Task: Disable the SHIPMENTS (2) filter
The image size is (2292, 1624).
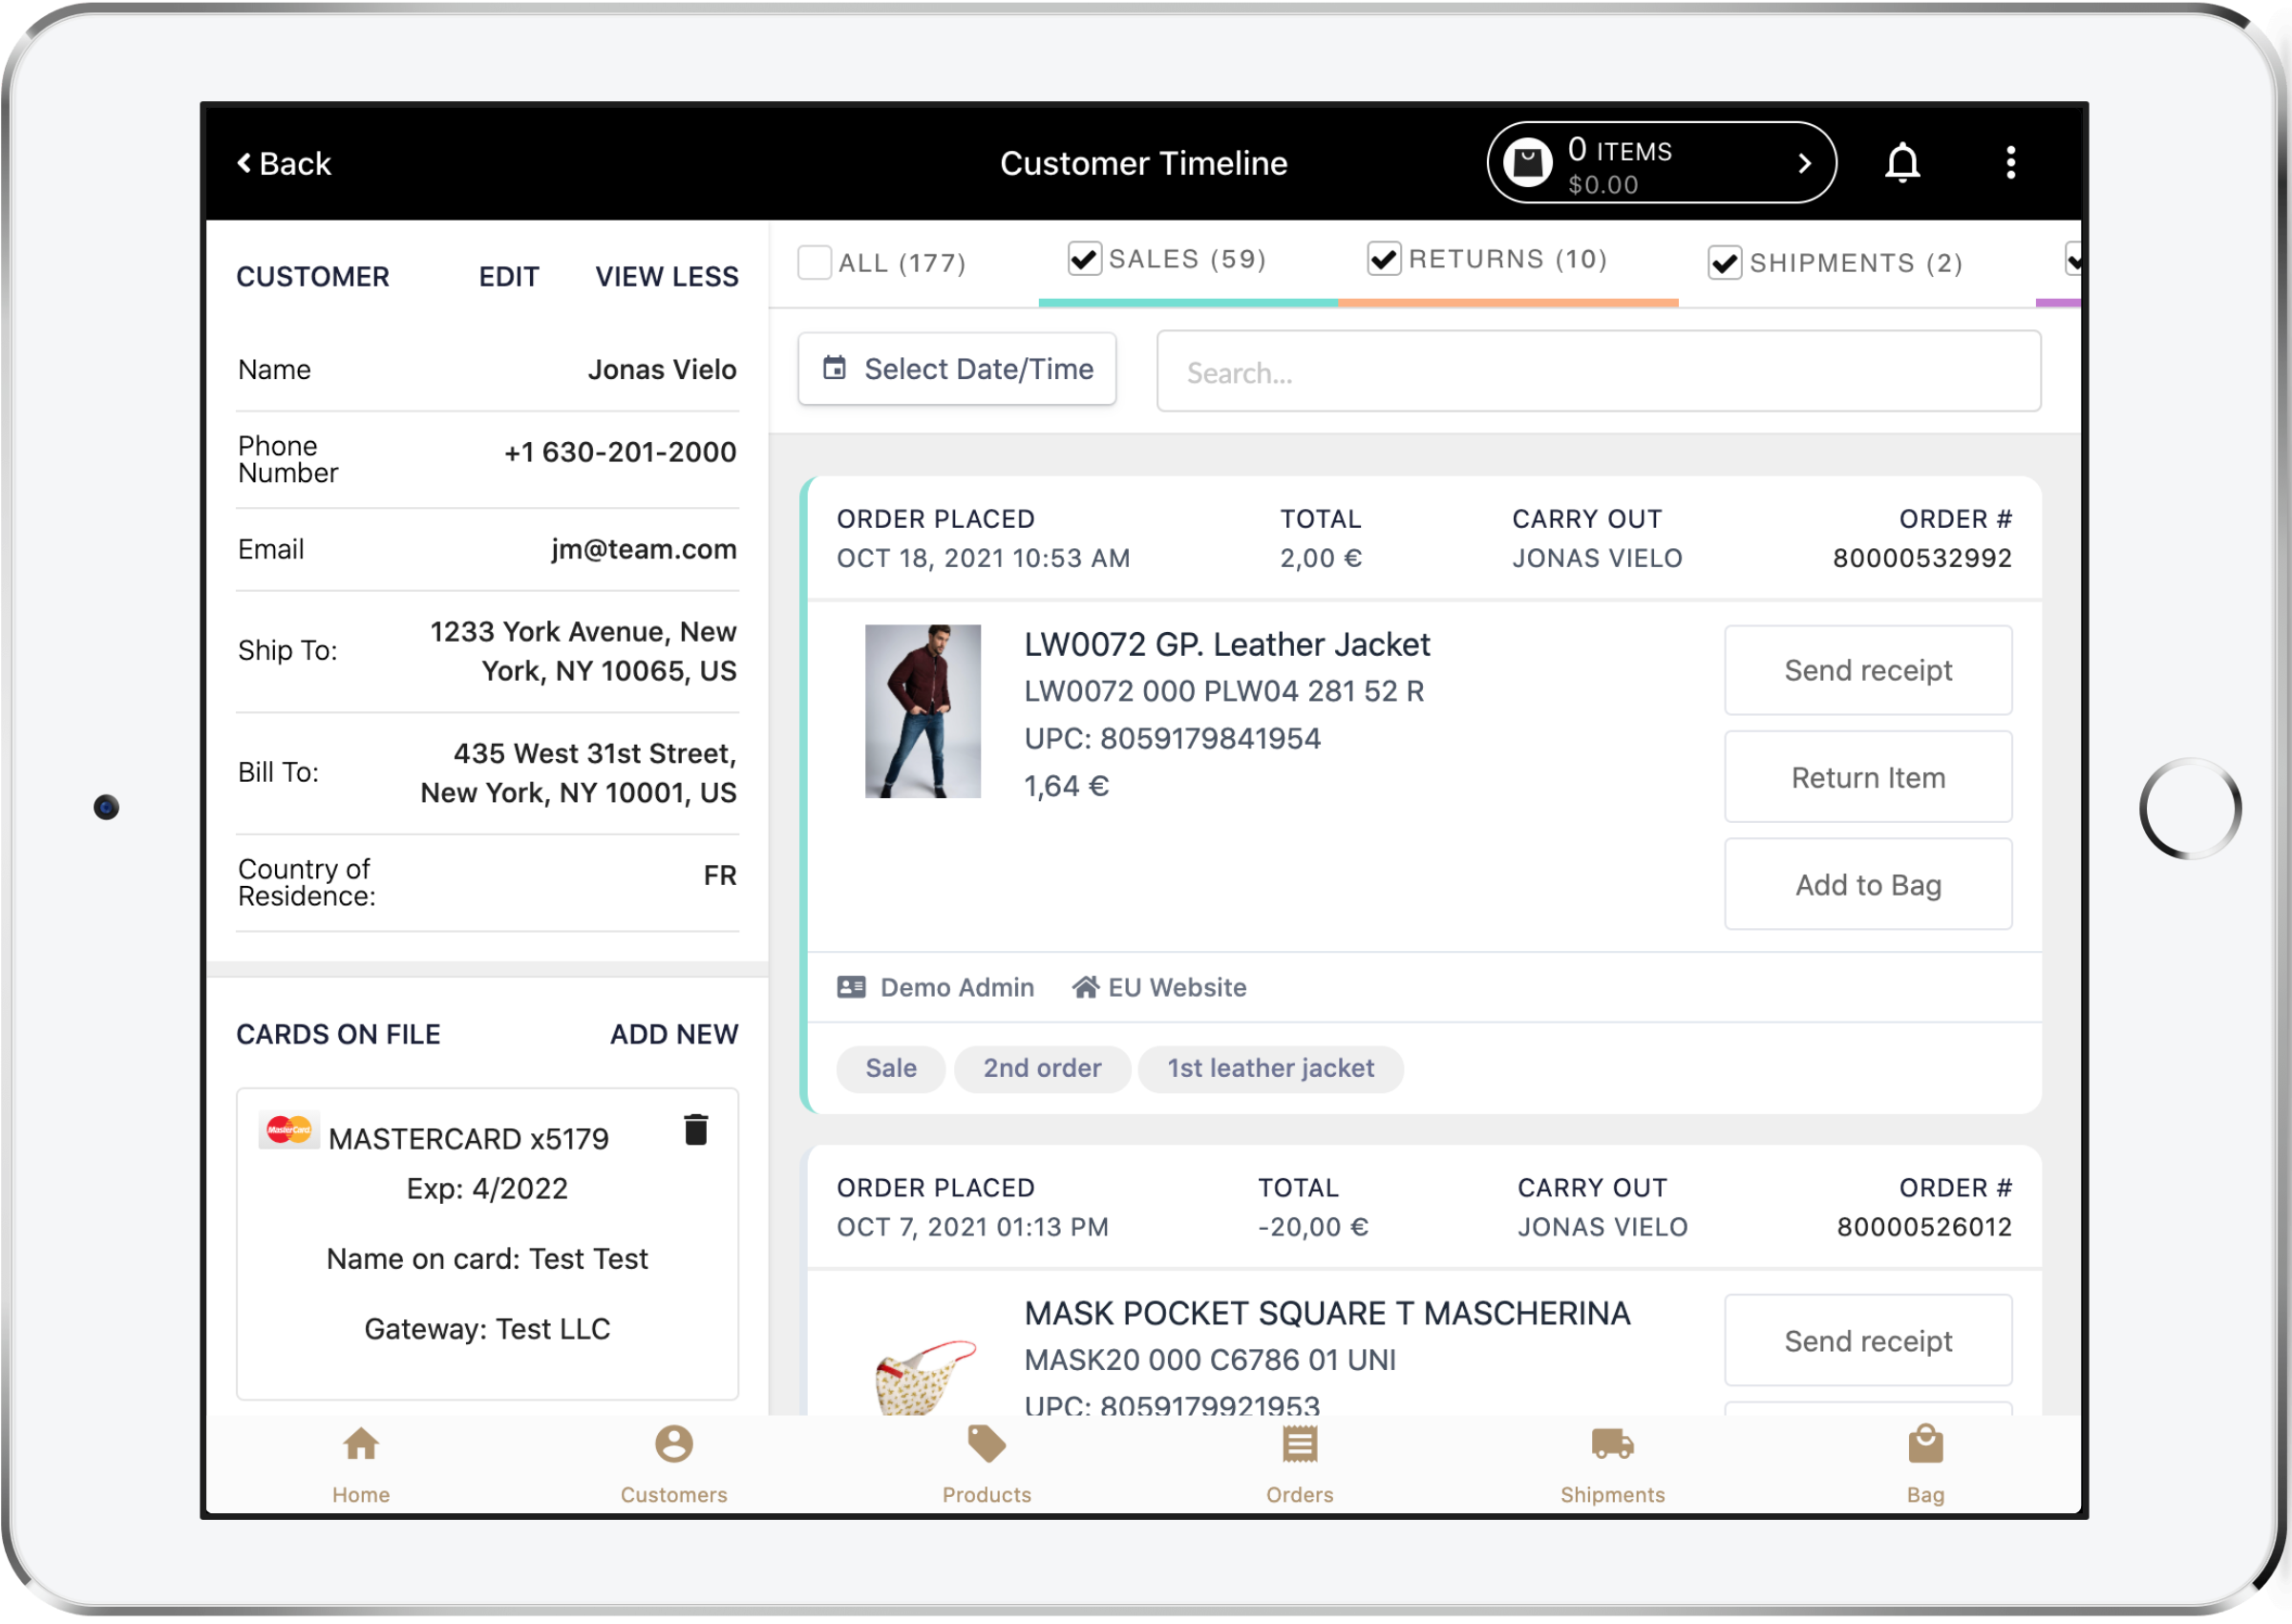Action: [1724, 262]
